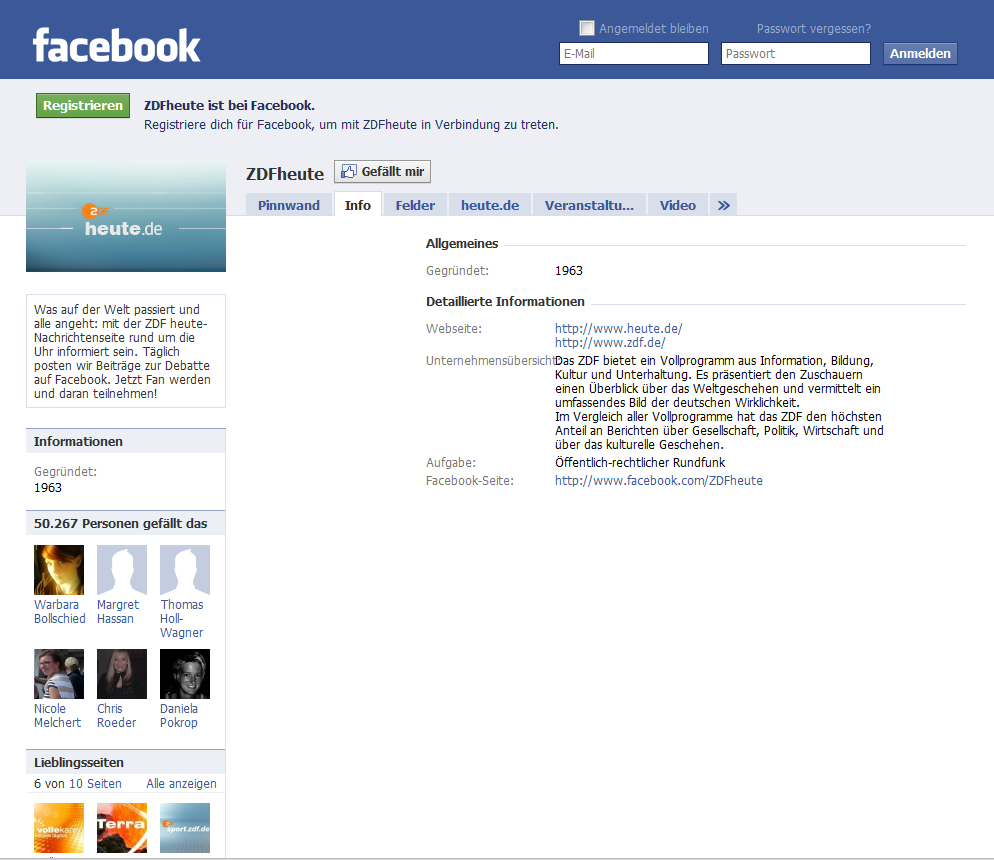994x860 pixels.
Task: Click the Alle anzeigen link
Action: tap(181, 783)
